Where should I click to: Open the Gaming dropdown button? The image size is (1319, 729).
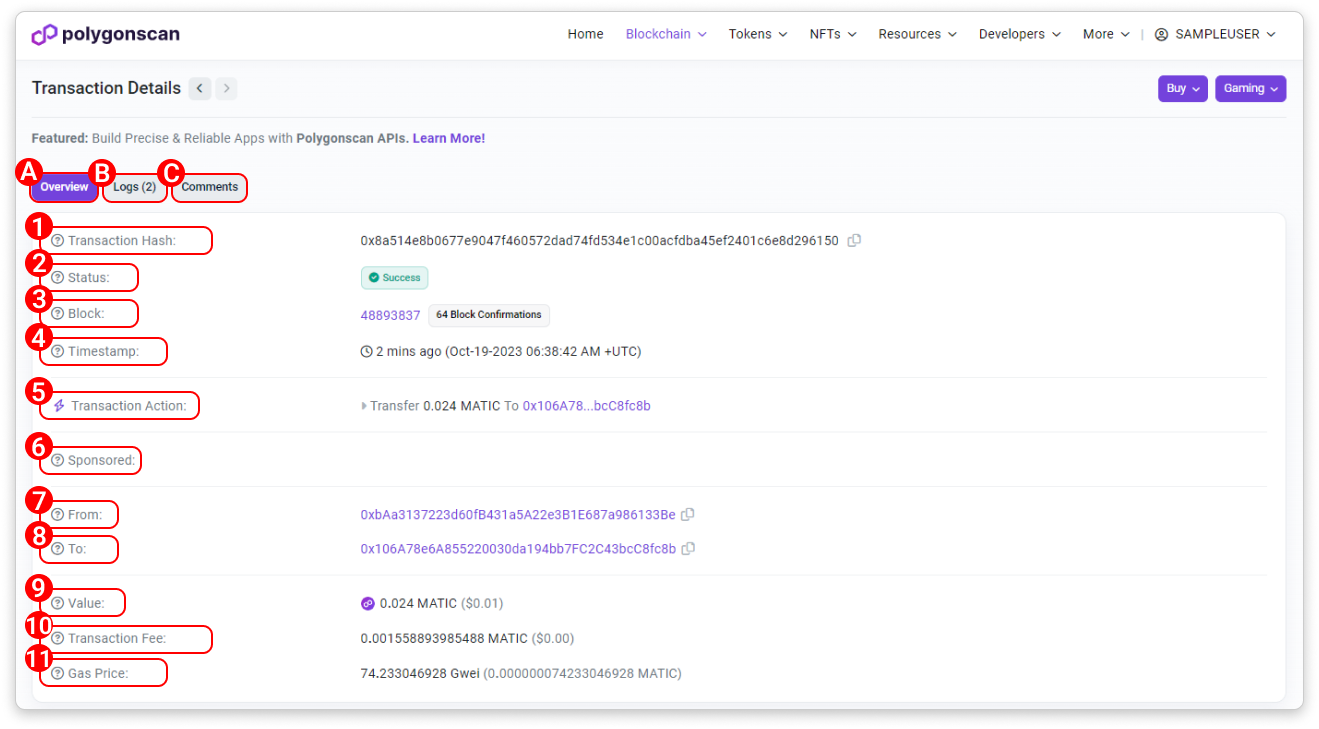click(x=1251, y=88)
